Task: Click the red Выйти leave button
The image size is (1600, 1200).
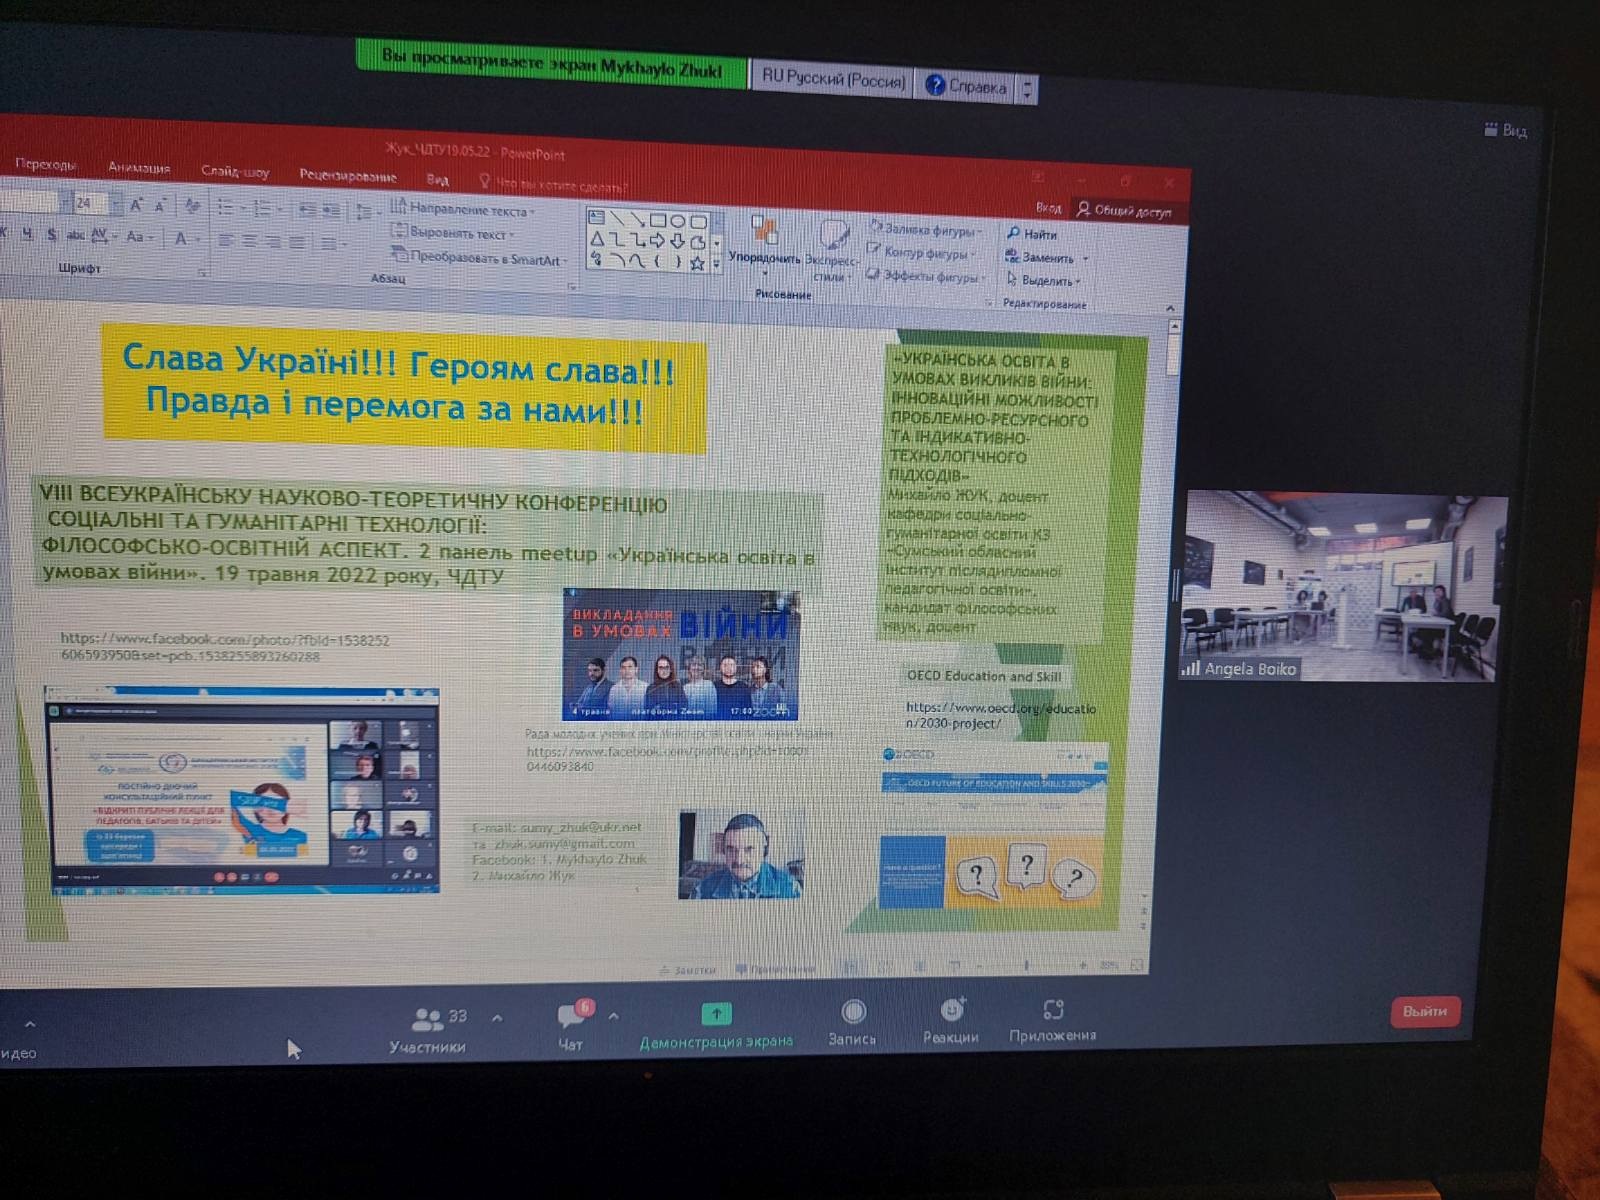Action: tap(1425, 1011)
